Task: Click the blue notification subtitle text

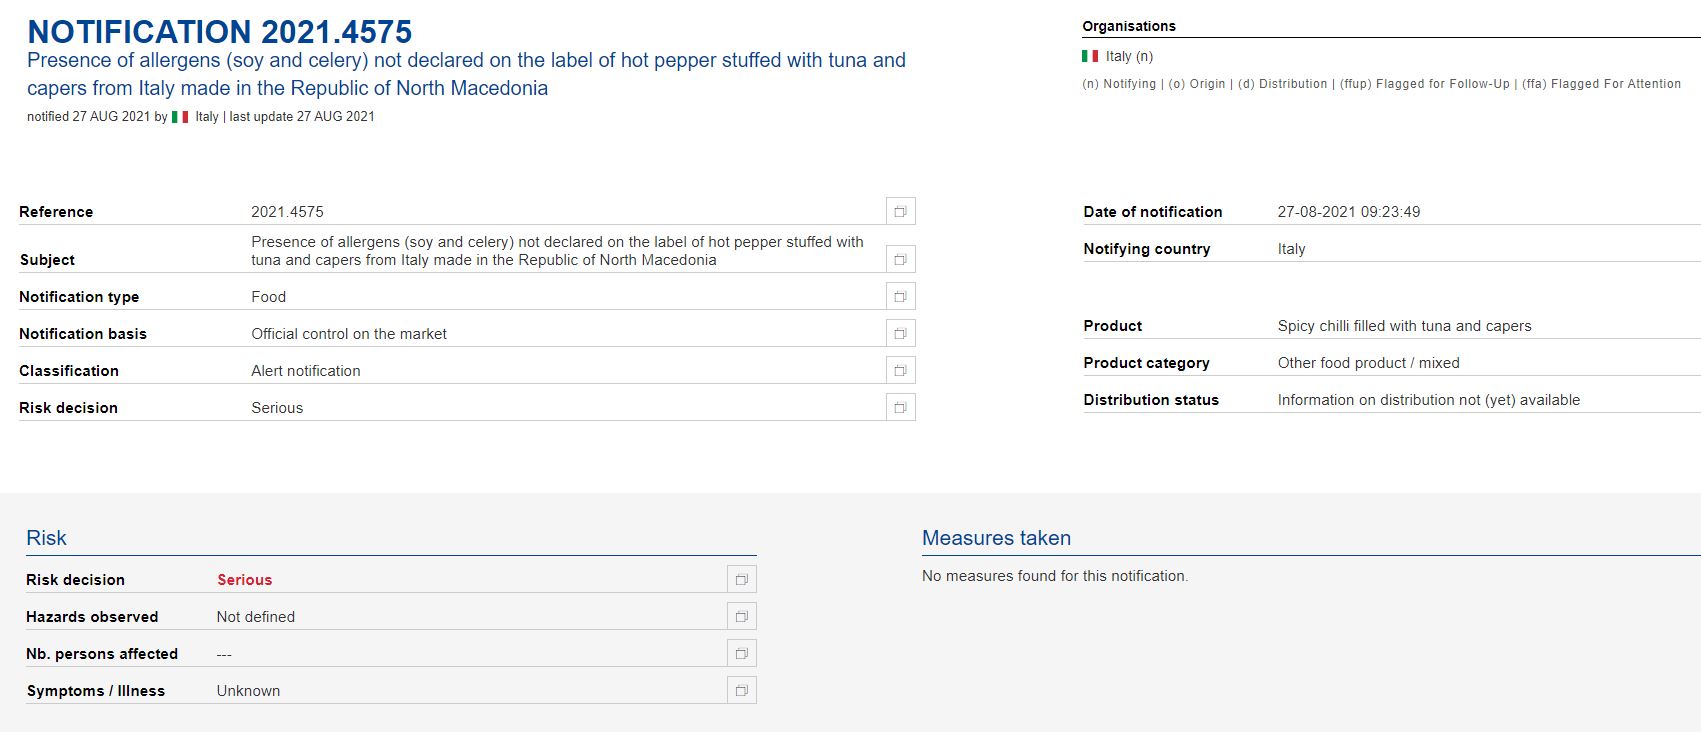Action: click(466, 74)
